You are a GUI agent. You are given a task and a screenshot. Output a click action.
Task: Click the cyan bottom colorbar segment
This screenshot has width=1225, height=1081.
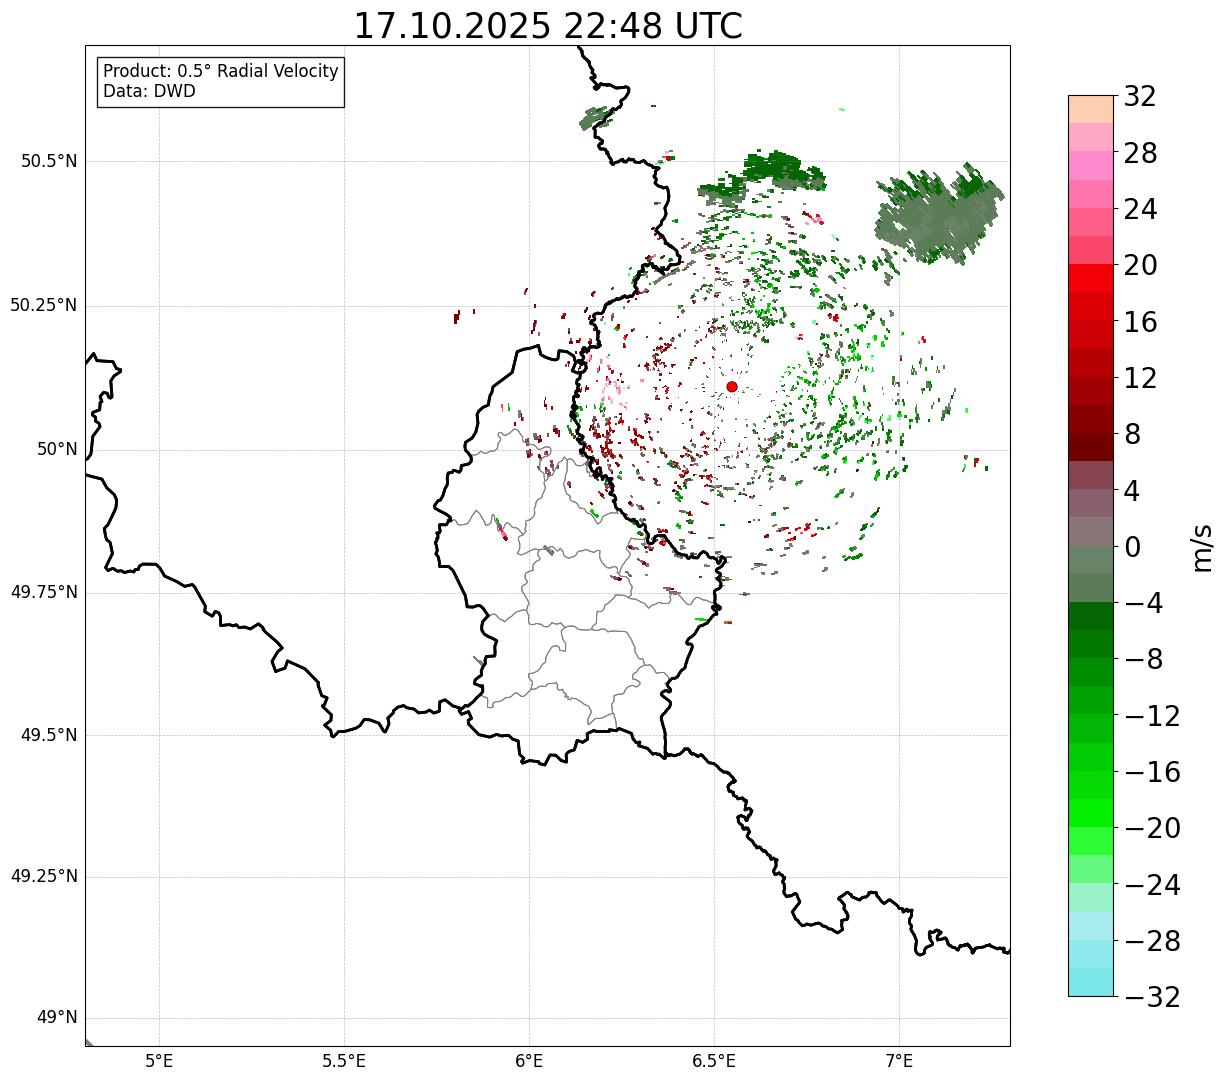pyautogui.click(x=1090, y=982)
